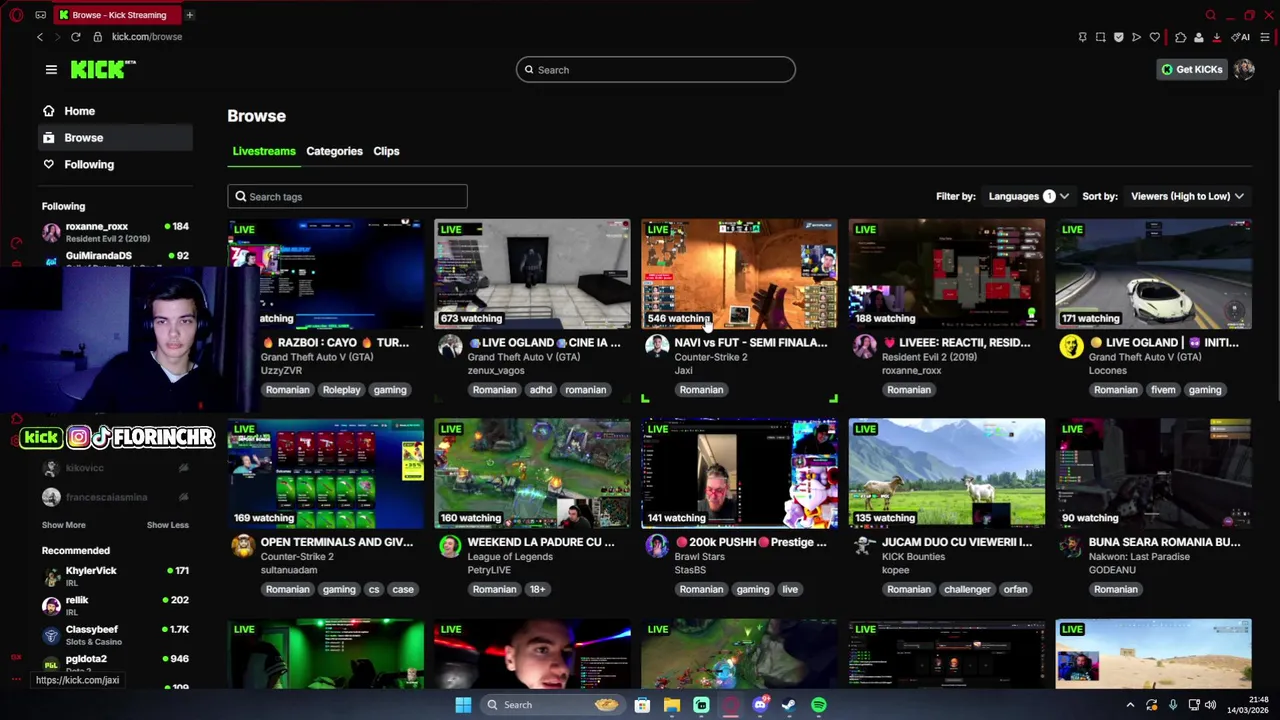Open Counter-Strike 2 category under Jaxi
The height and width of the screenshot is (720, 1280).
click(710, 357)
